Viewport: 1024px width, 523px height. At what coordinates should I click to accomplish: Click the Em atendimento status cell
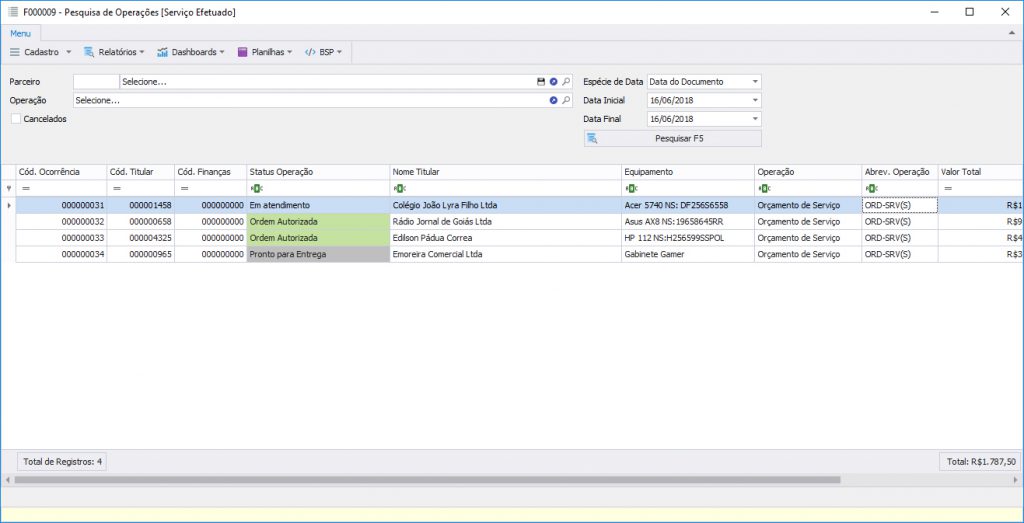pos(318,205)
